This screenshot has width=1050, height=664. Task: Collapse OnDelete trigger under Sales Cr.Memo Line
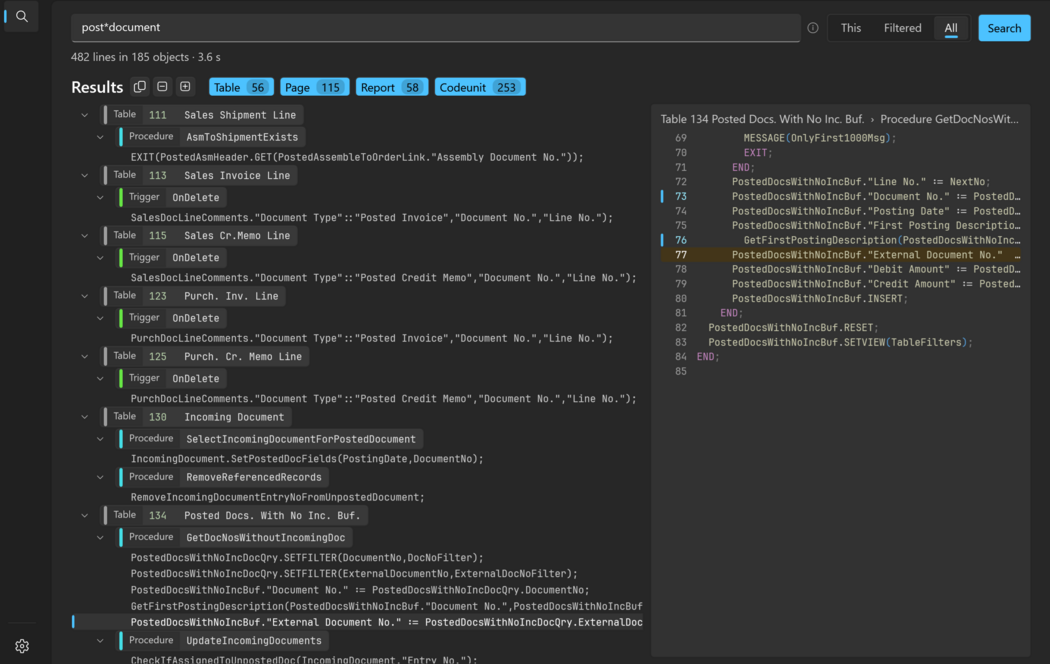(100, 258)
